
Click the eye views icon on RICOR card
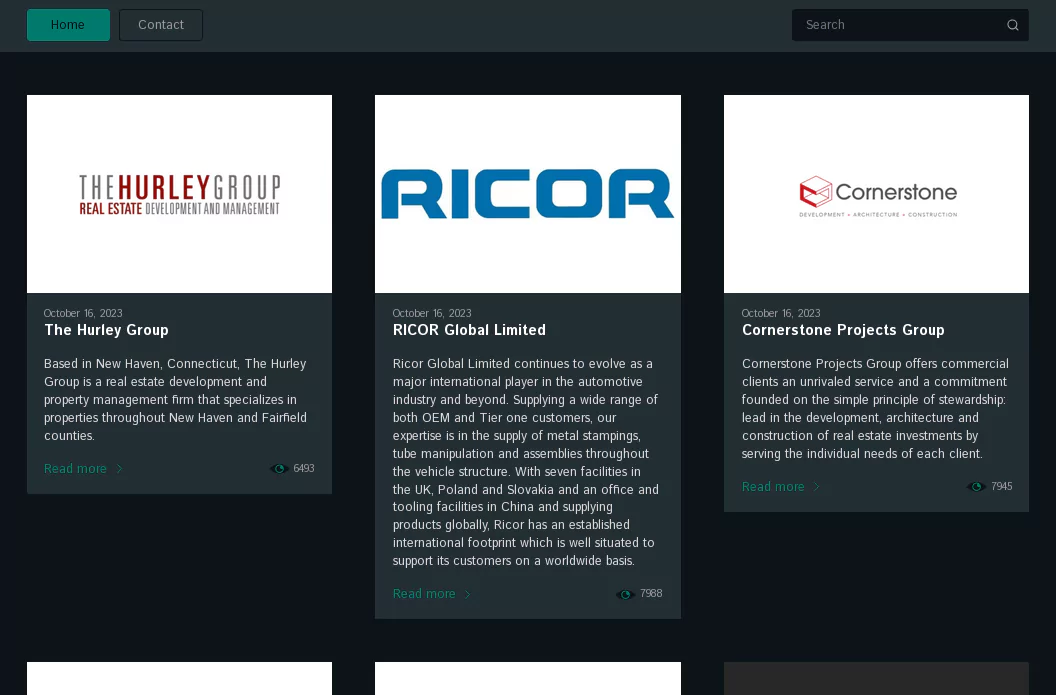click(x=625, y=594)
